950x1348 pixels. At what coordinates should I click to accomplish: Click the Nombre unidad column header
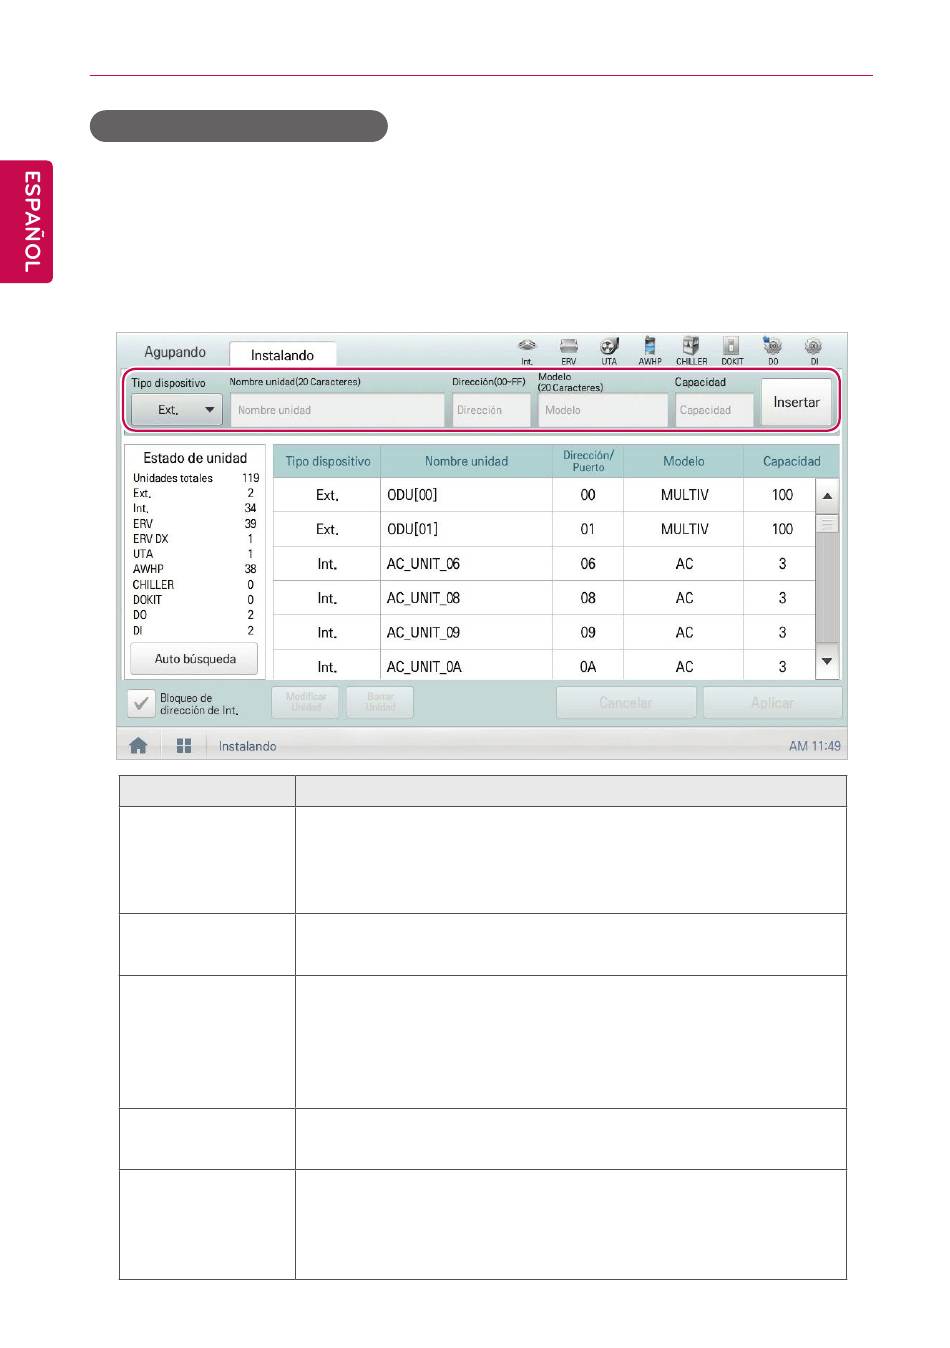(x=466, y=461)
